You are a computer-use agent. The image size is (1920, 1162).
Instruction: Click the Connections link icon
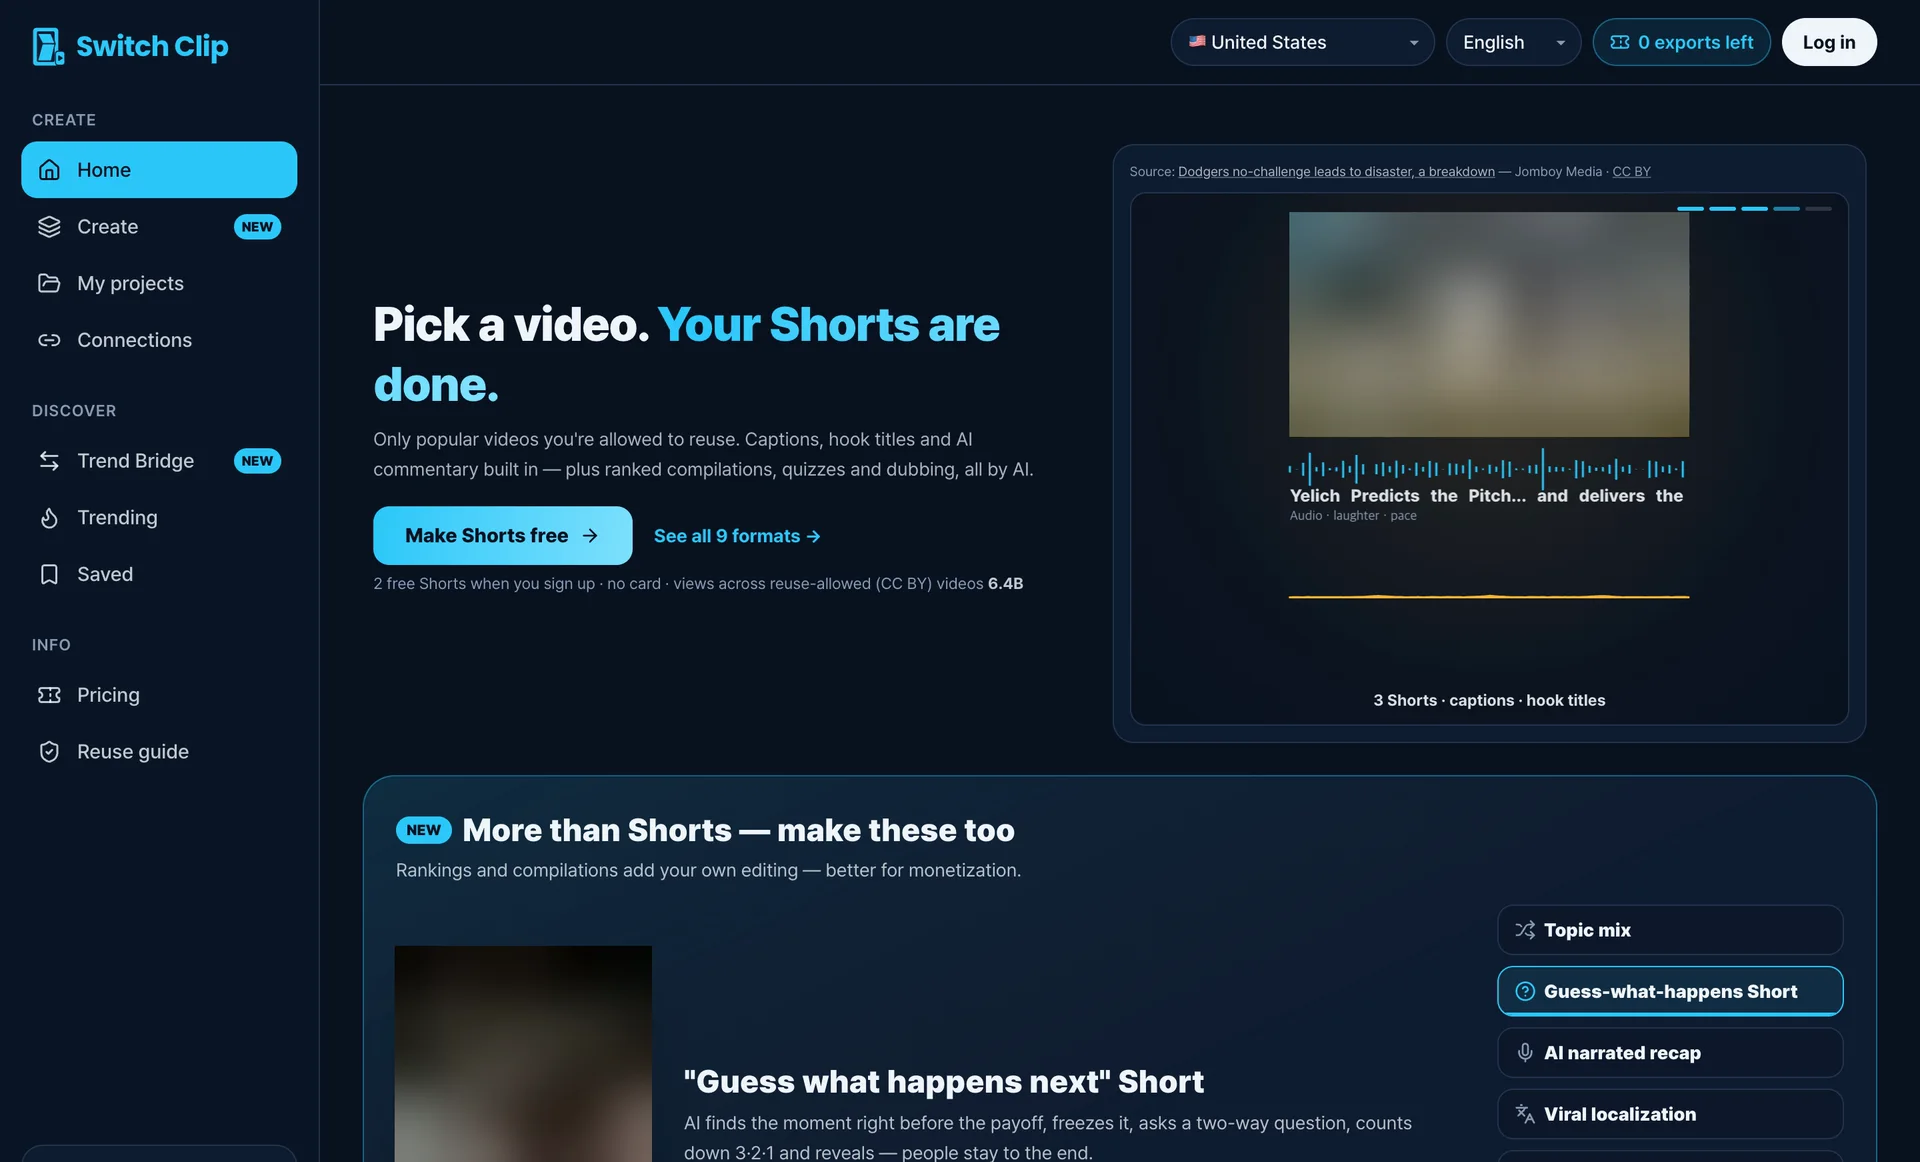[x=49, y=340]
